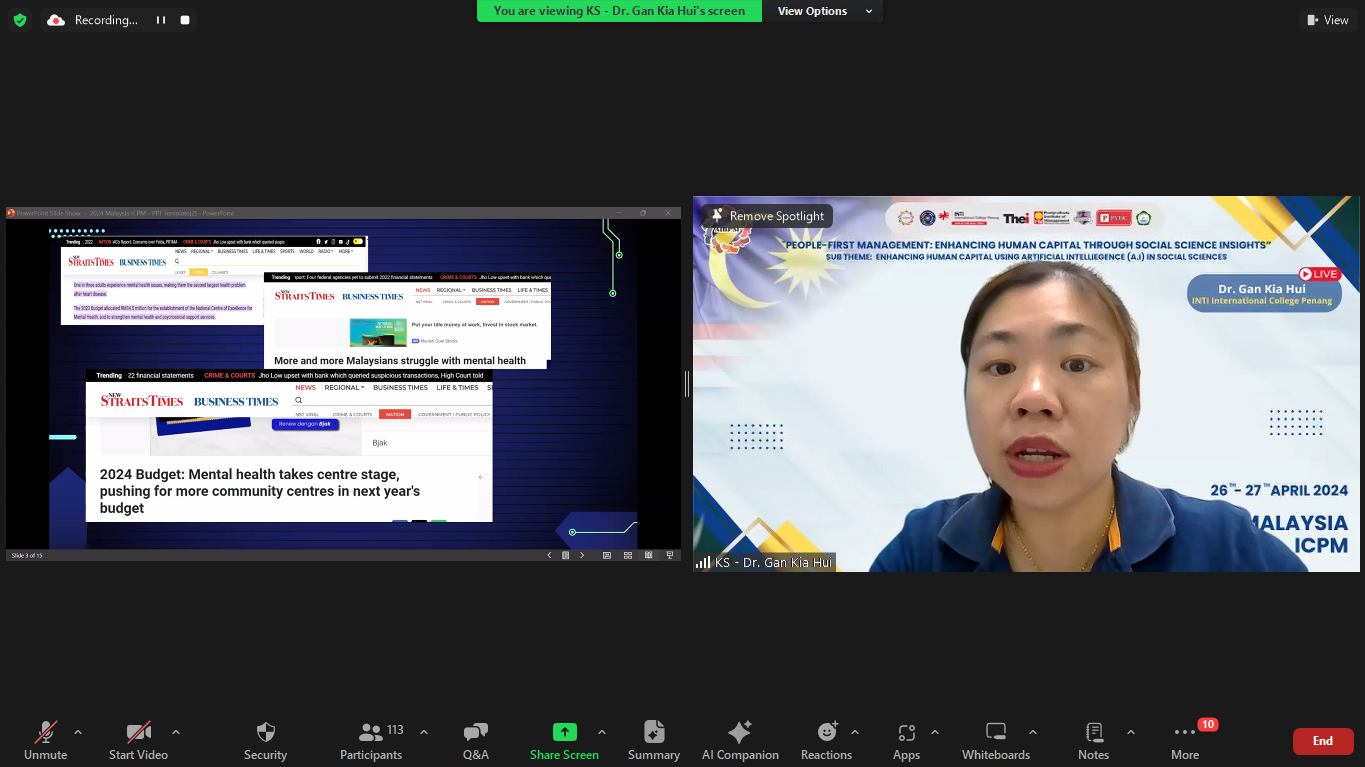
Task: Advance to next slide in PowerPoint show
Action: pyautogui.click(x=582, y=555)
